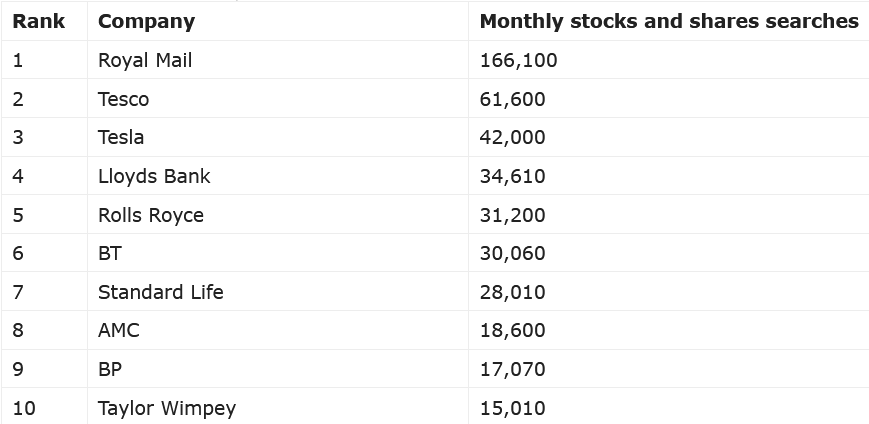
Task: Click the BP company cell
Action: [x=110, y=369]
